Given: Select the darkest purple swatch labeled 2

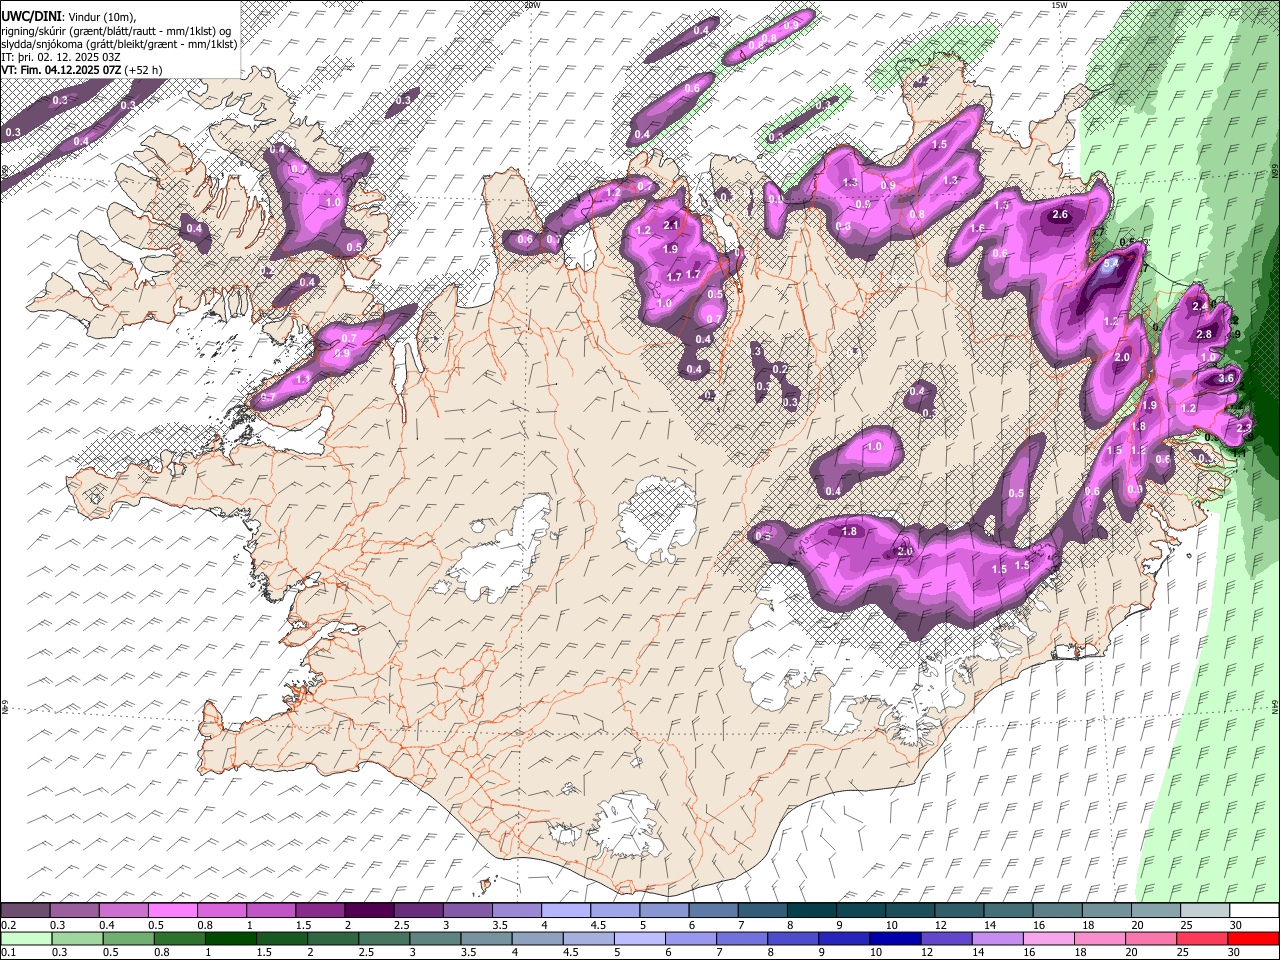Looking at the screenshot, I should click(x=368, y=911).
